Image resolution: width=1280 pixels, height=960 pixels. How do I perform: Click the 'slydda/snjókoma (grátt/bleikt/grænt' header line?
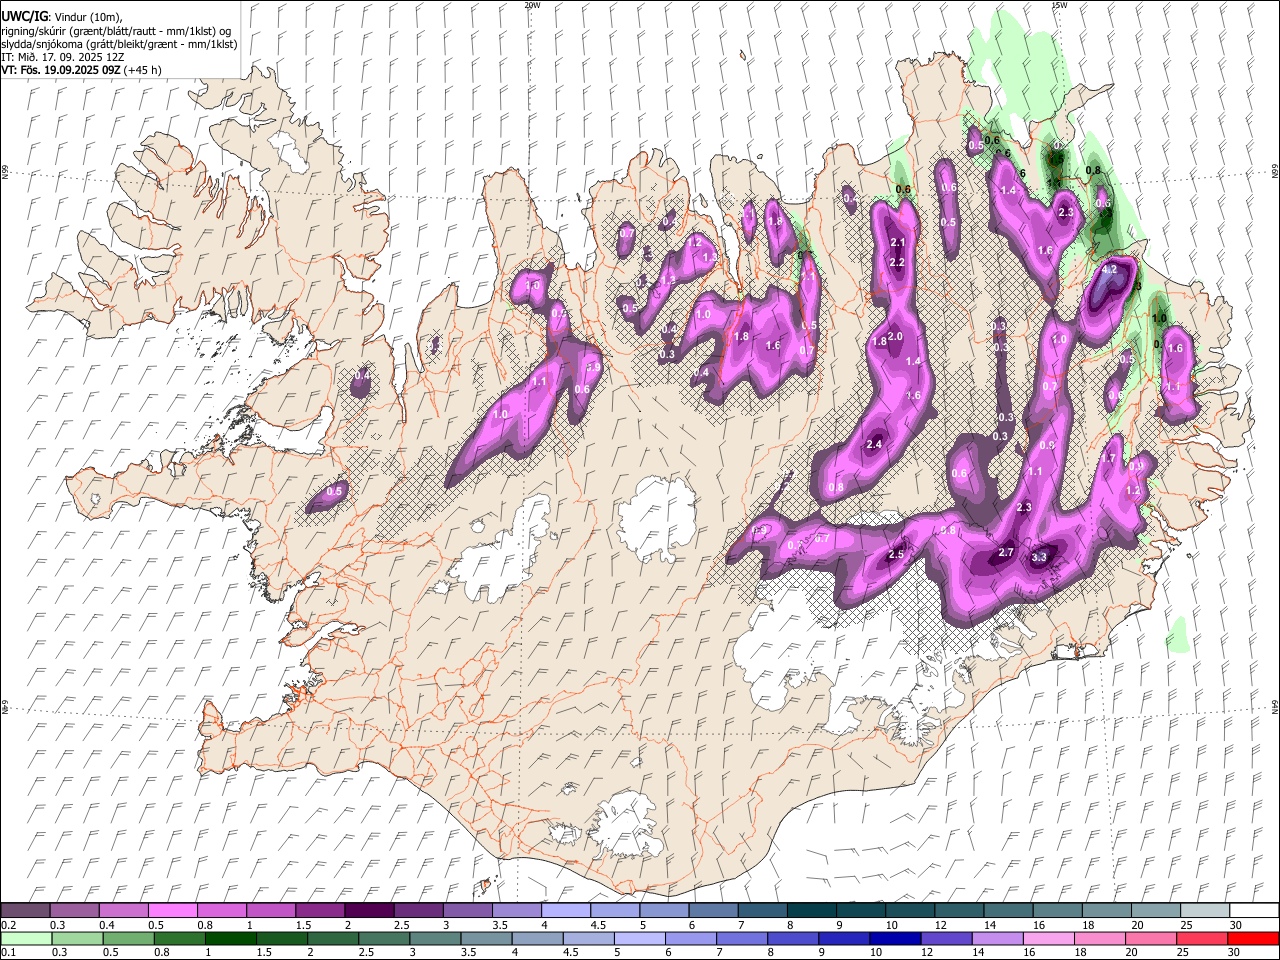(119, 44)
